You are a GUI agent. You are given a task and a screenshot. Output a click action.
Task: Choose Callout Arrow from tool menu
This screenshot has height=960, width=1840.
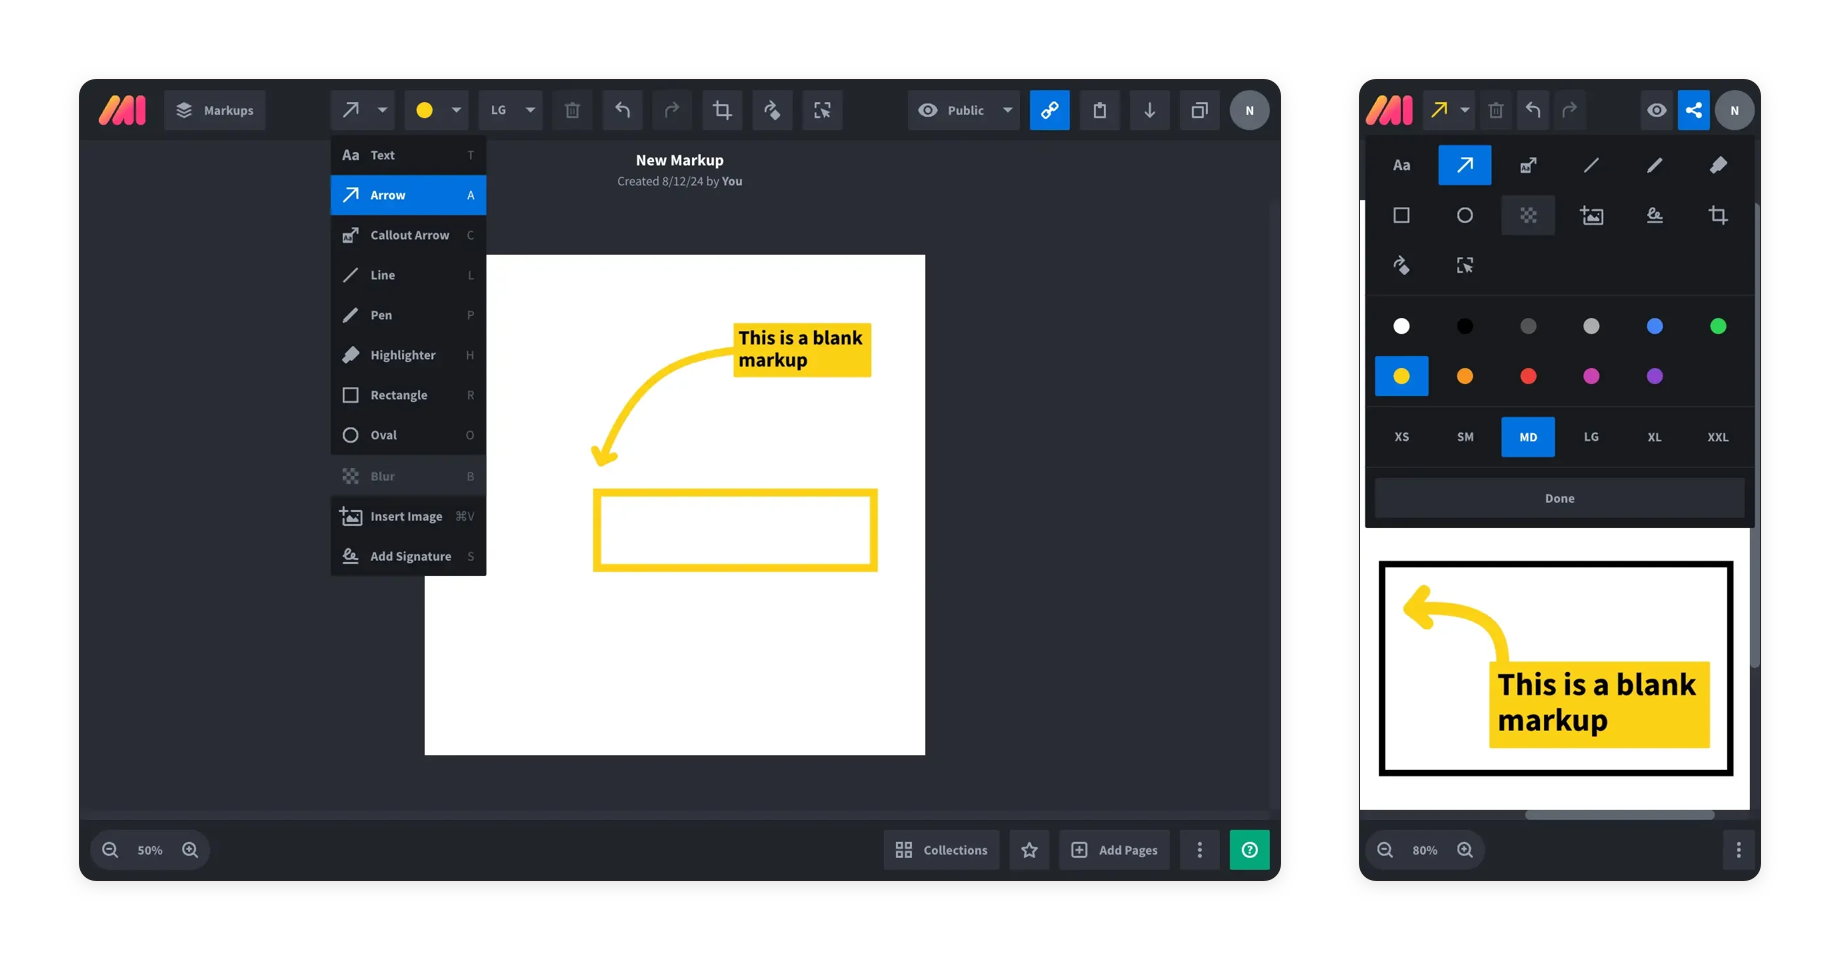pyautogui.click(x=408, y=235)
